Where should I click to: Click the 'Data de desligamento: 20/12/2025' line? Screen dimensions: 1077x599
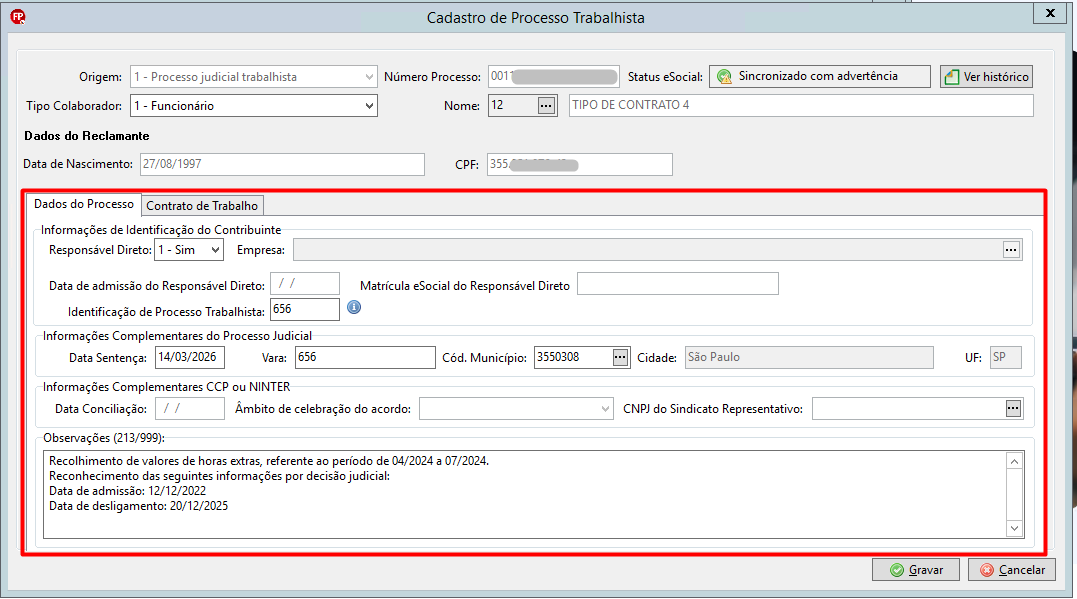click(x=139, y=506)
